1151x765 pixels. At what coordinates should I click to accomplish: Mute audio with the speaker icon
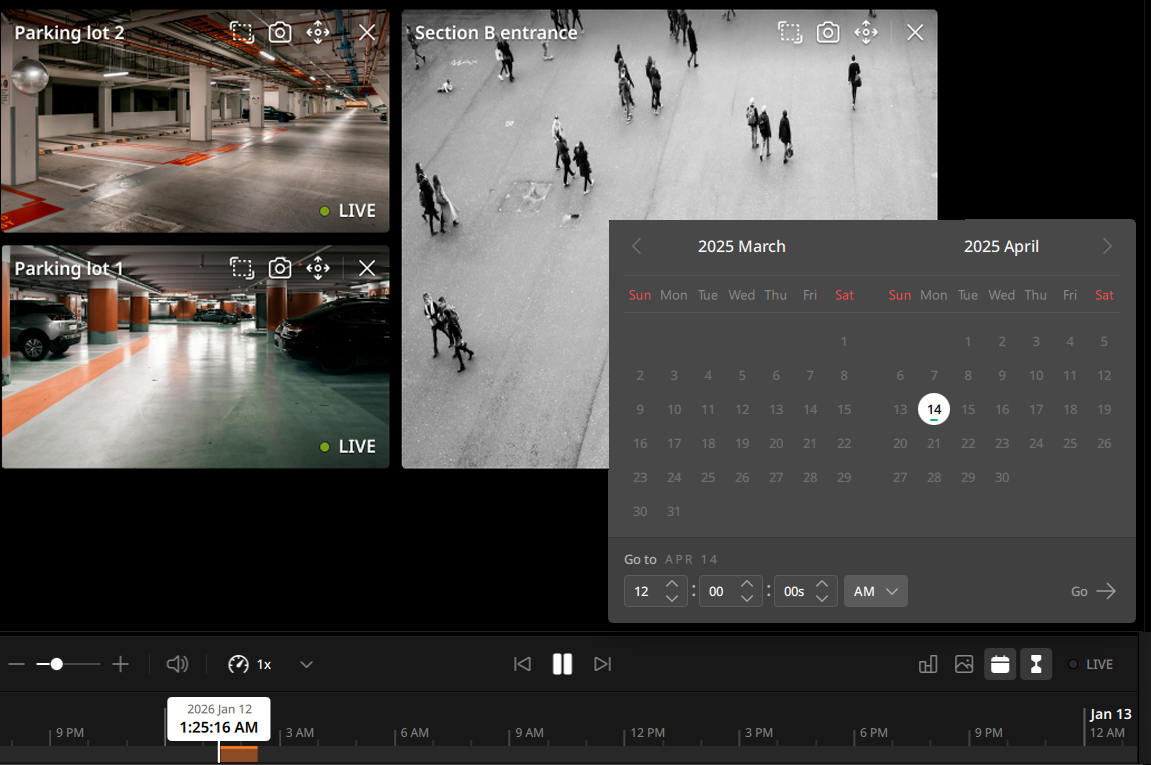(177, 664)
